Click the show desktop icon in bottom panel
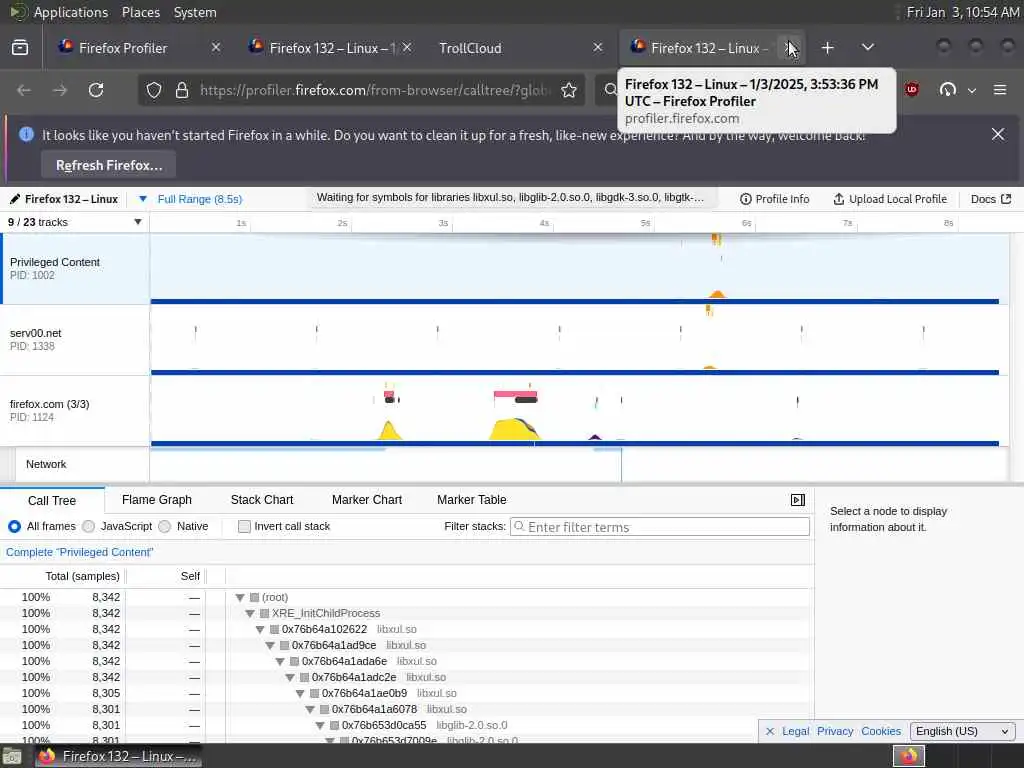Screen dimensions: 1024x768 [x=12, y=757]
